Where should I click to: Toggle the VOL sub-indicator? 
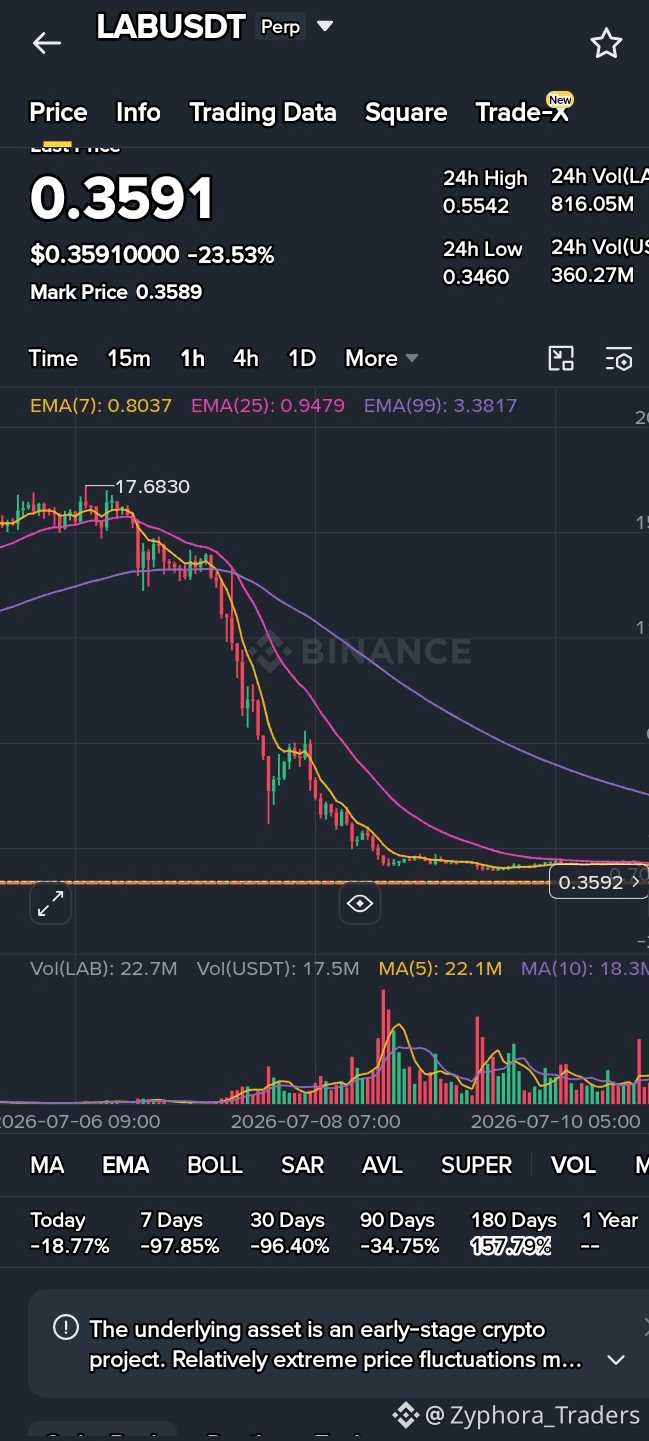point(574,1165)
